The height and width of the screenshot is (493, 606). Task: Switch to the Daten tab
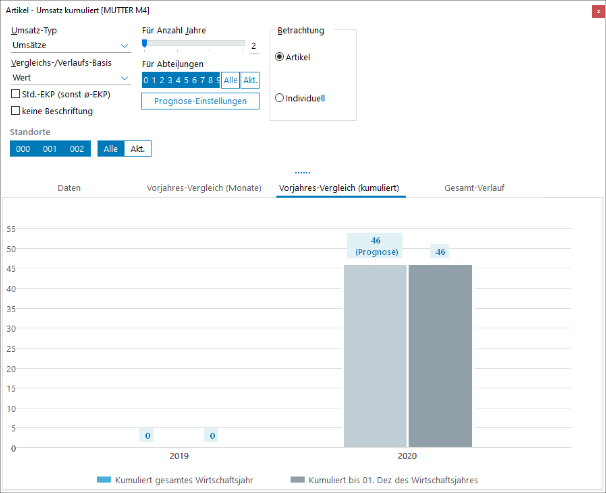(x=69, y=188)
